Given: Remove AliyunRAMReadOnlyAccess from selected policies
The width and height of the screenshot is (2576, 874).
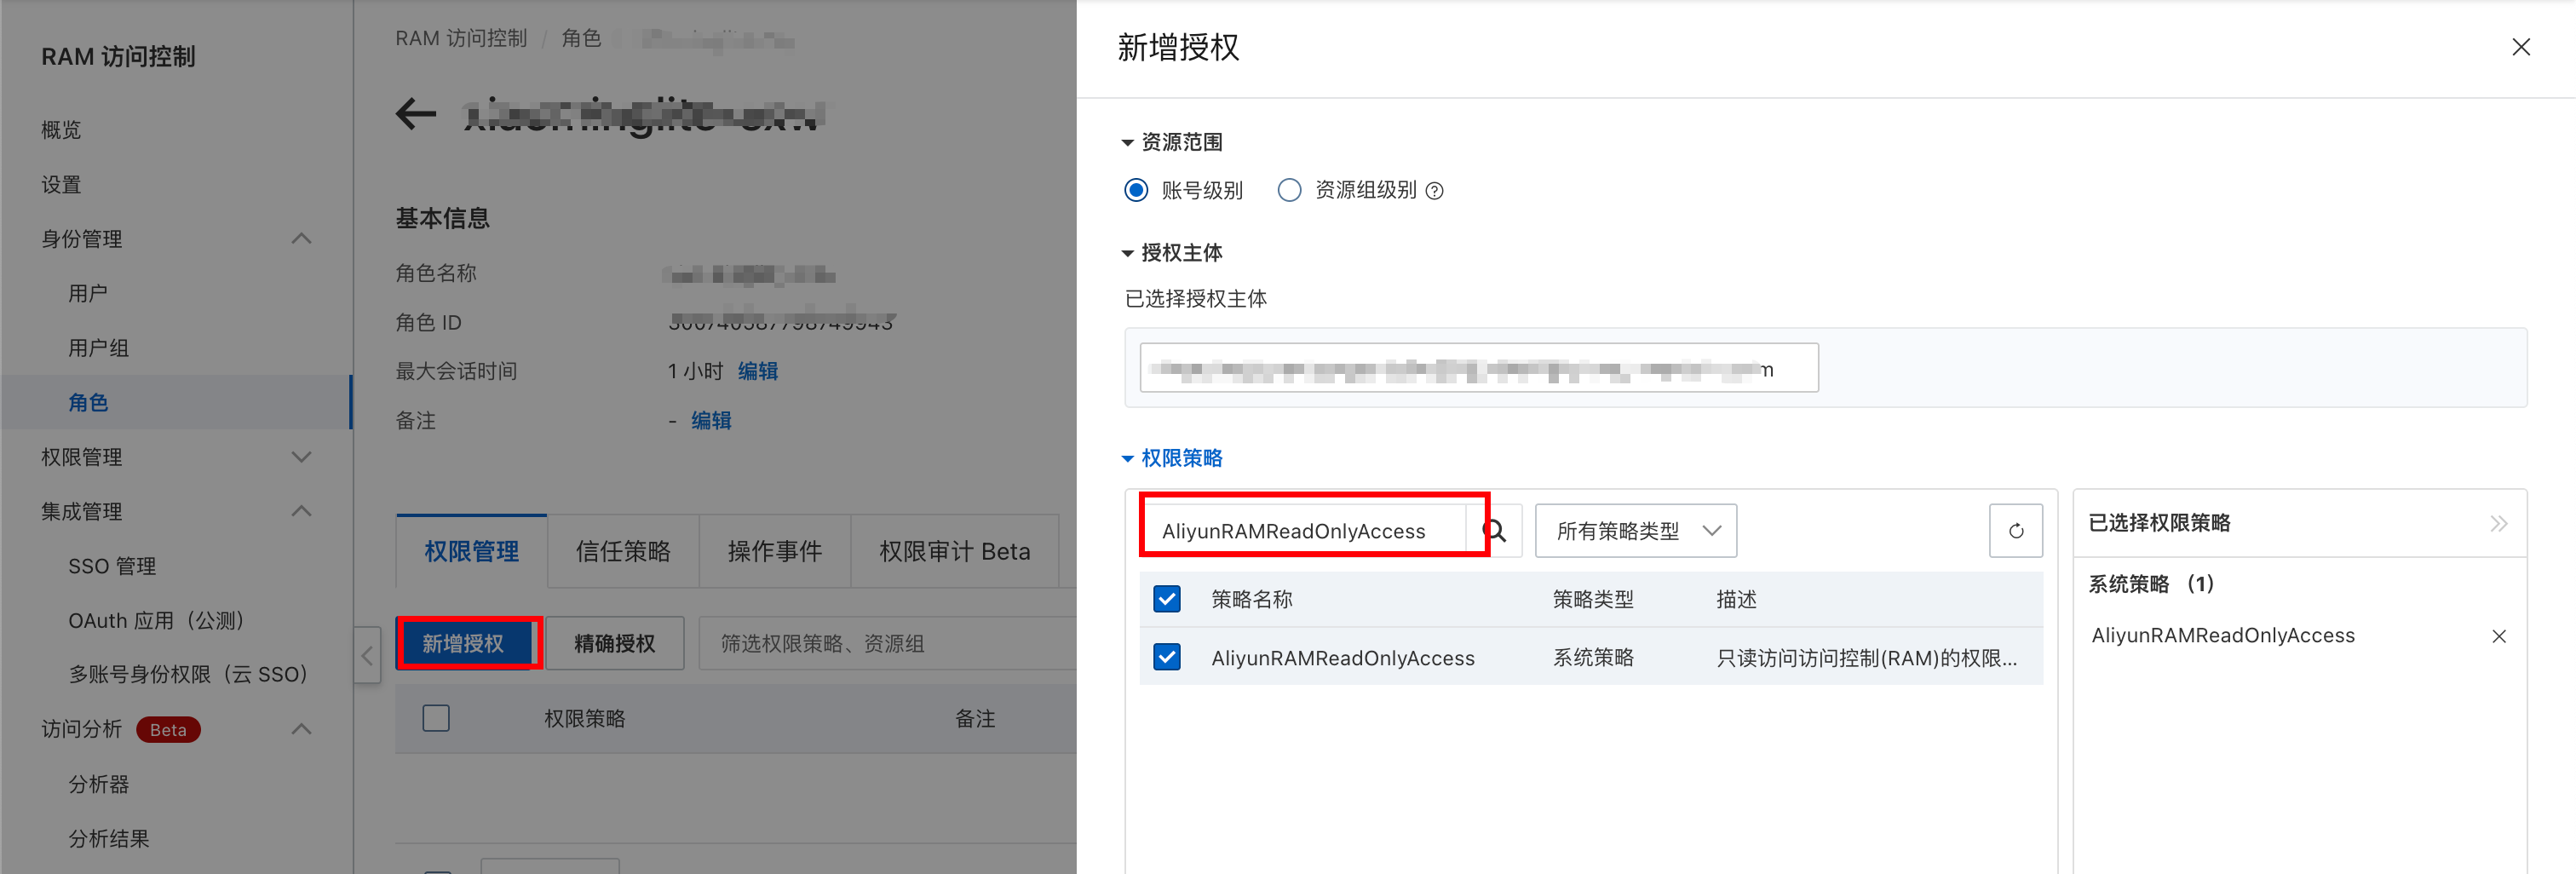Looking at the screenshot, I should [2498, 636].
